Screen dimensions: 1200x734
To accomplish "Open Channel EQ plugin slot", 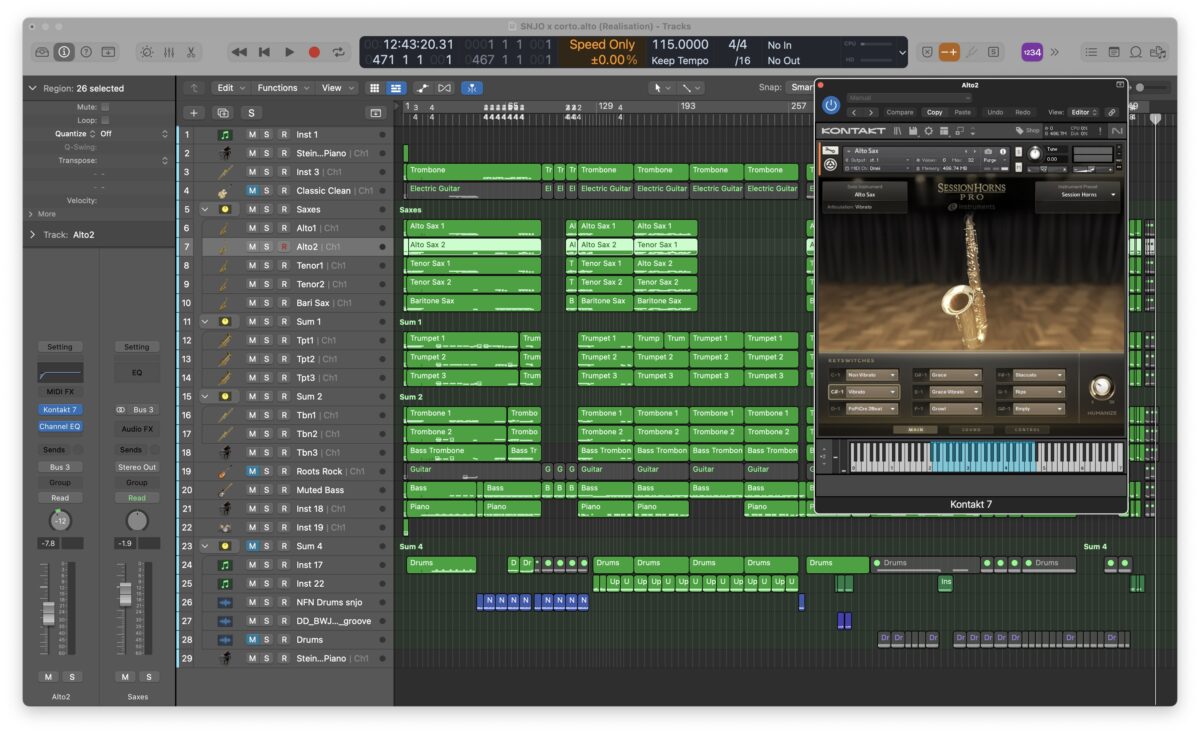I will point(60,427).
